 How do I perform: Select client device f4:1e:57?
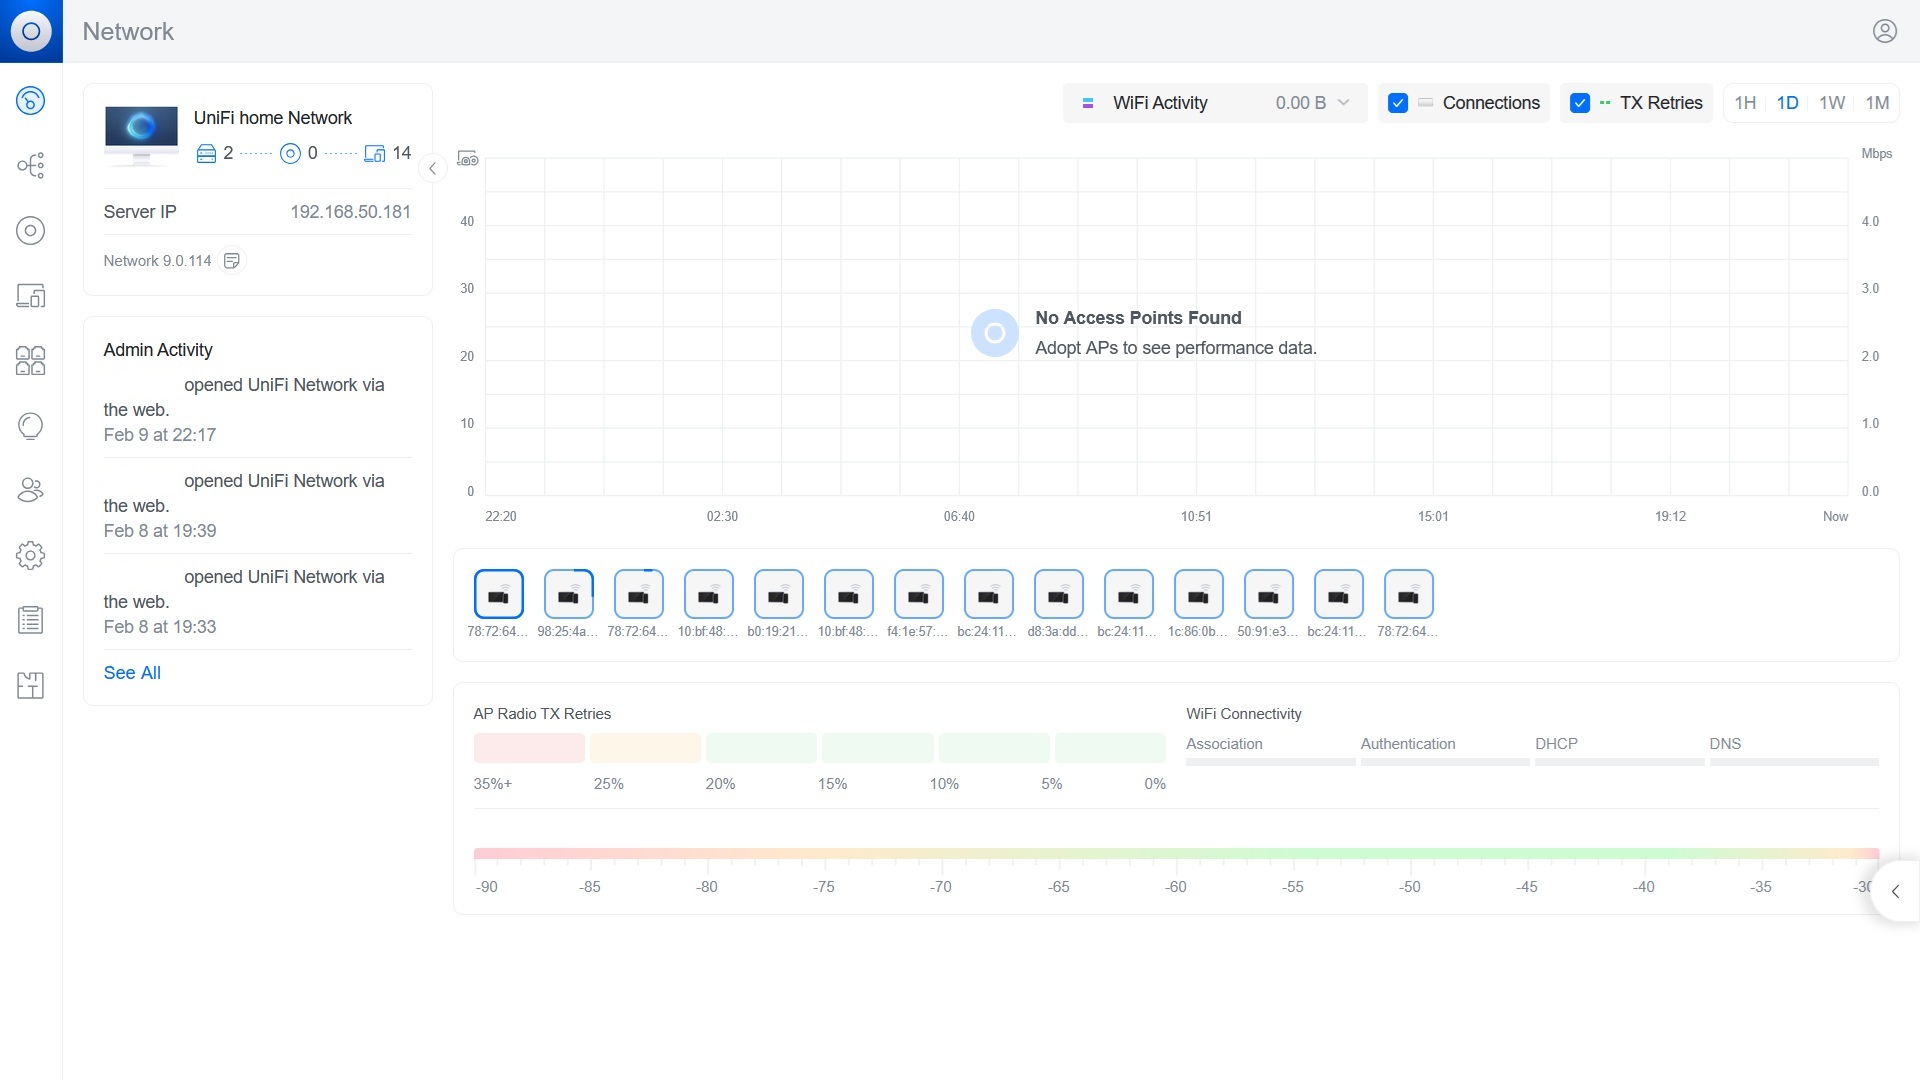tap(918, 595)
